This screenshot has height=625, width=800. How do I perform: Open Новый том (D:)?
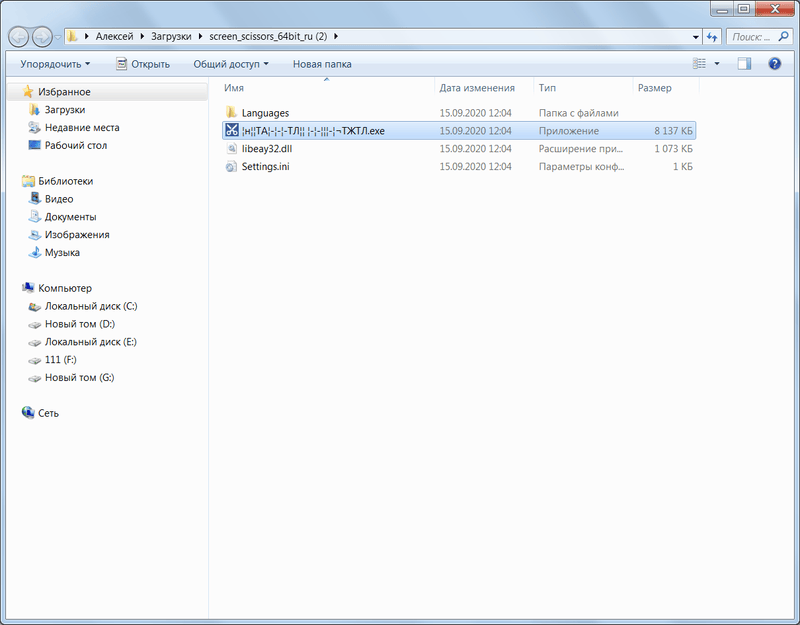click(x=80, y=324)
